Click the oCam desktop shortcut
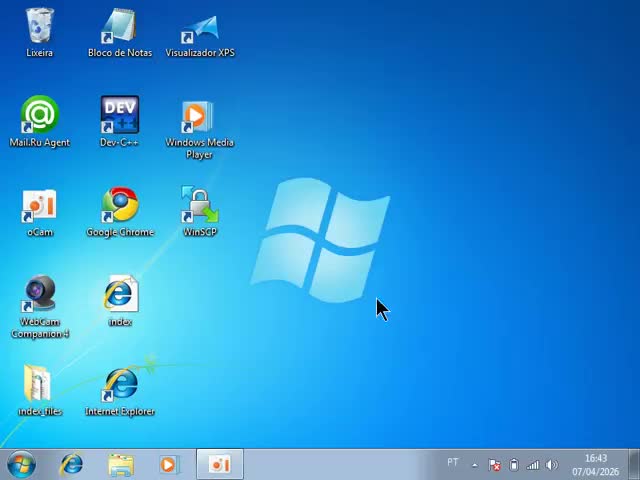This screenshot has height=480, width=640. click(x=40, y=206)
